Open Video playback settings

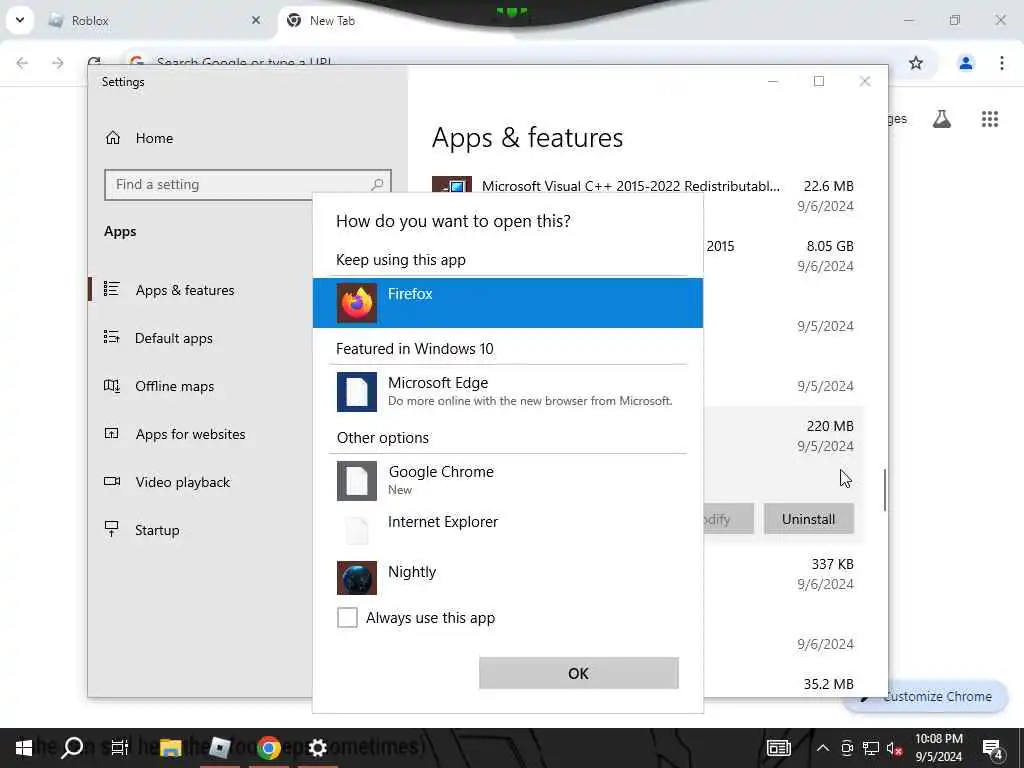point(182,482)
